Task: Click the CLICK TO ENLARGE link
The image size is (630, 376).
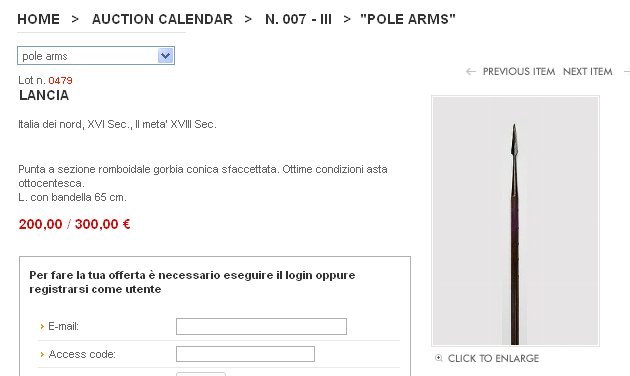Action: [493, 358]
